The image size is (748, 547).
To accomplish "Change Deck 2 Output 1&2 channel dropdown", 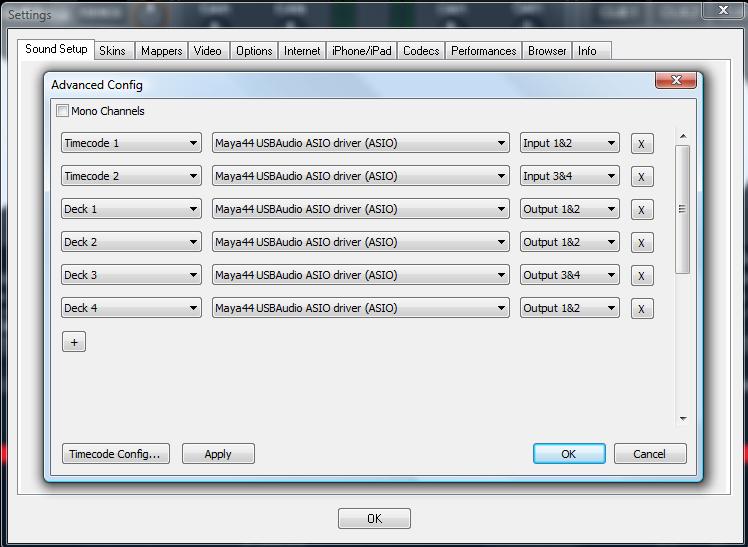I will [570, 241].
